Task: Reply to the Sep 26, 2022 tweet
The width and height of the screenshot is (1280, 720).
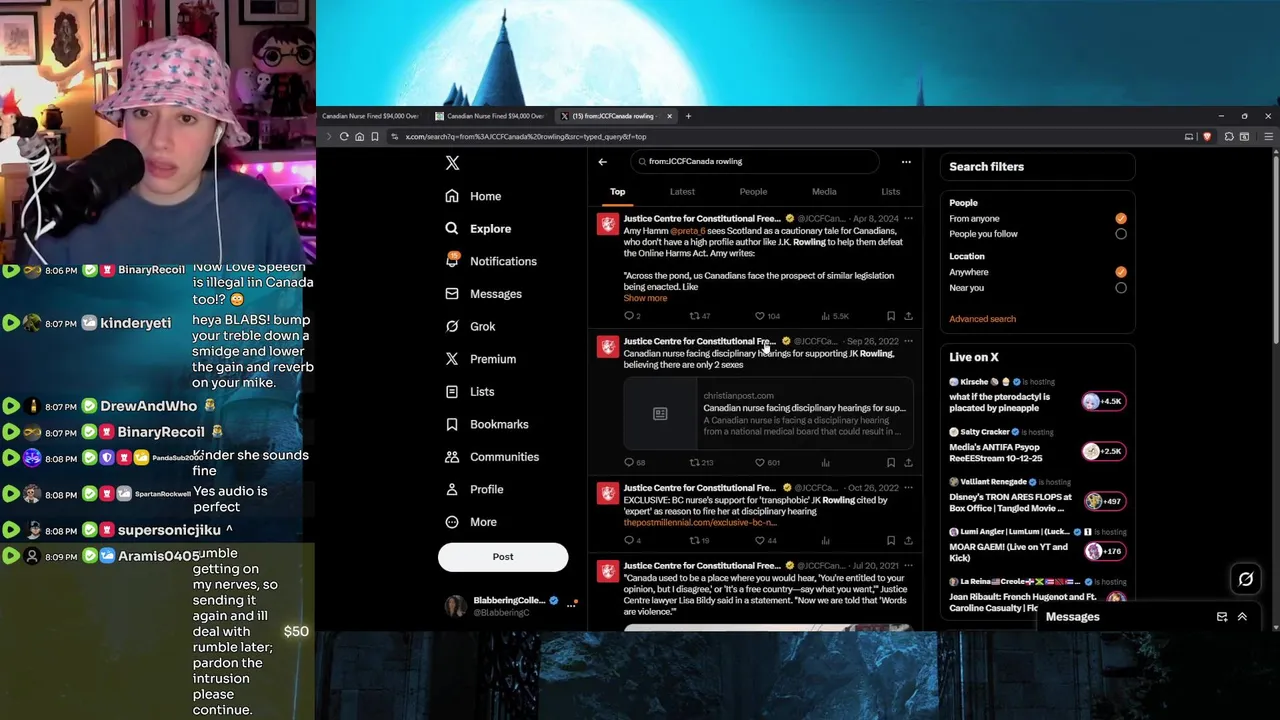Action: tap(629, 462)
